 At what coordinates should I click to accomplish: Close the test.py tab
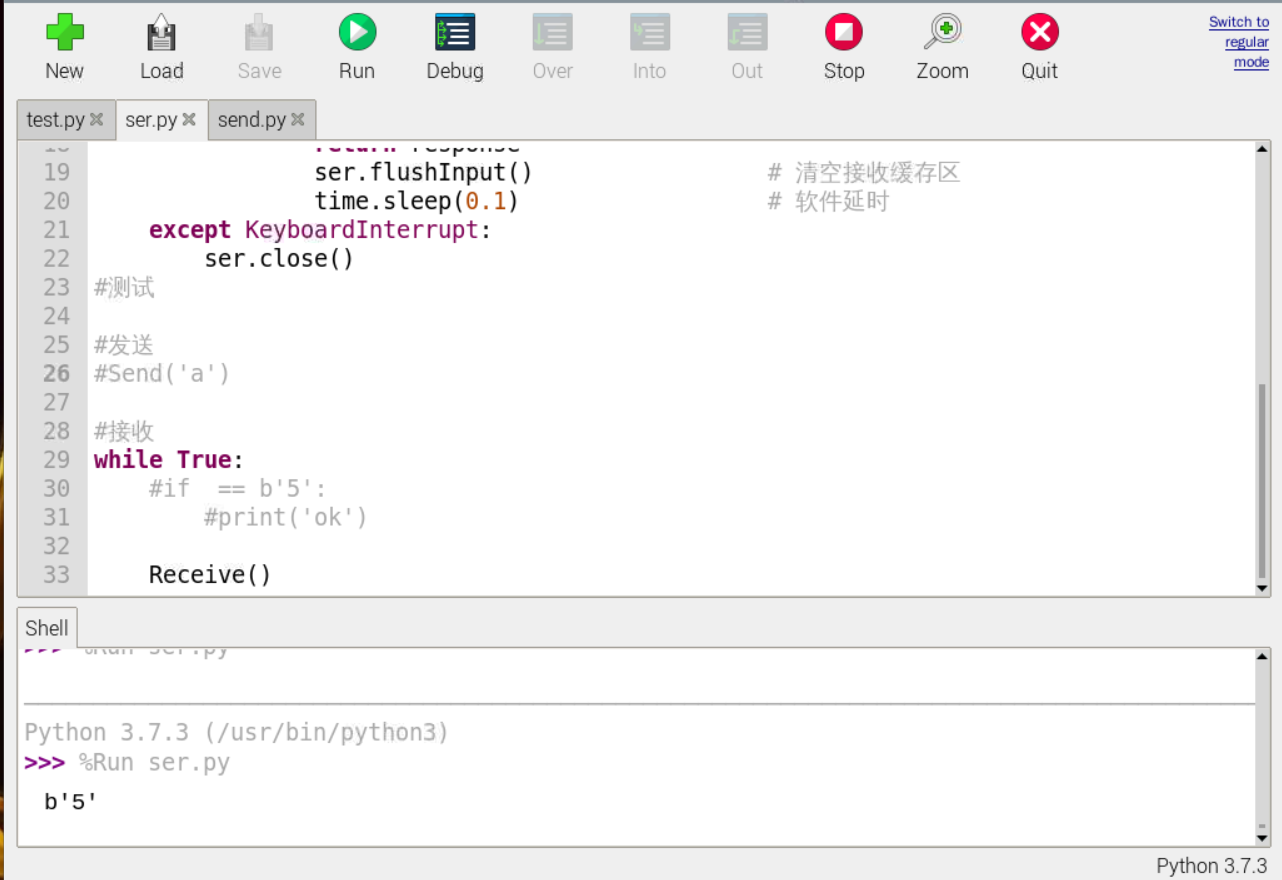click(96, 120)
